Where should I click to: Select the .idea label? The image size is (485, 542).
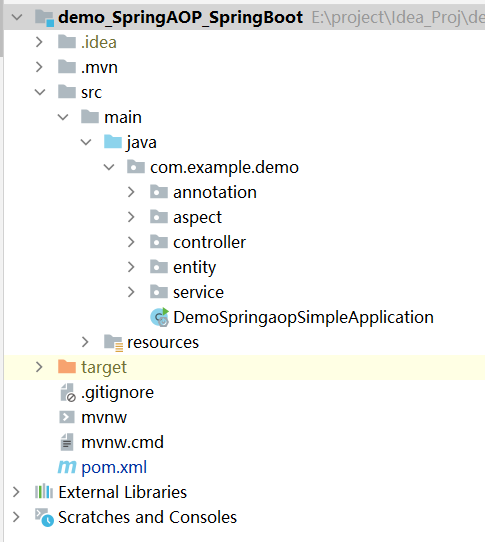[x=99, y=42]
